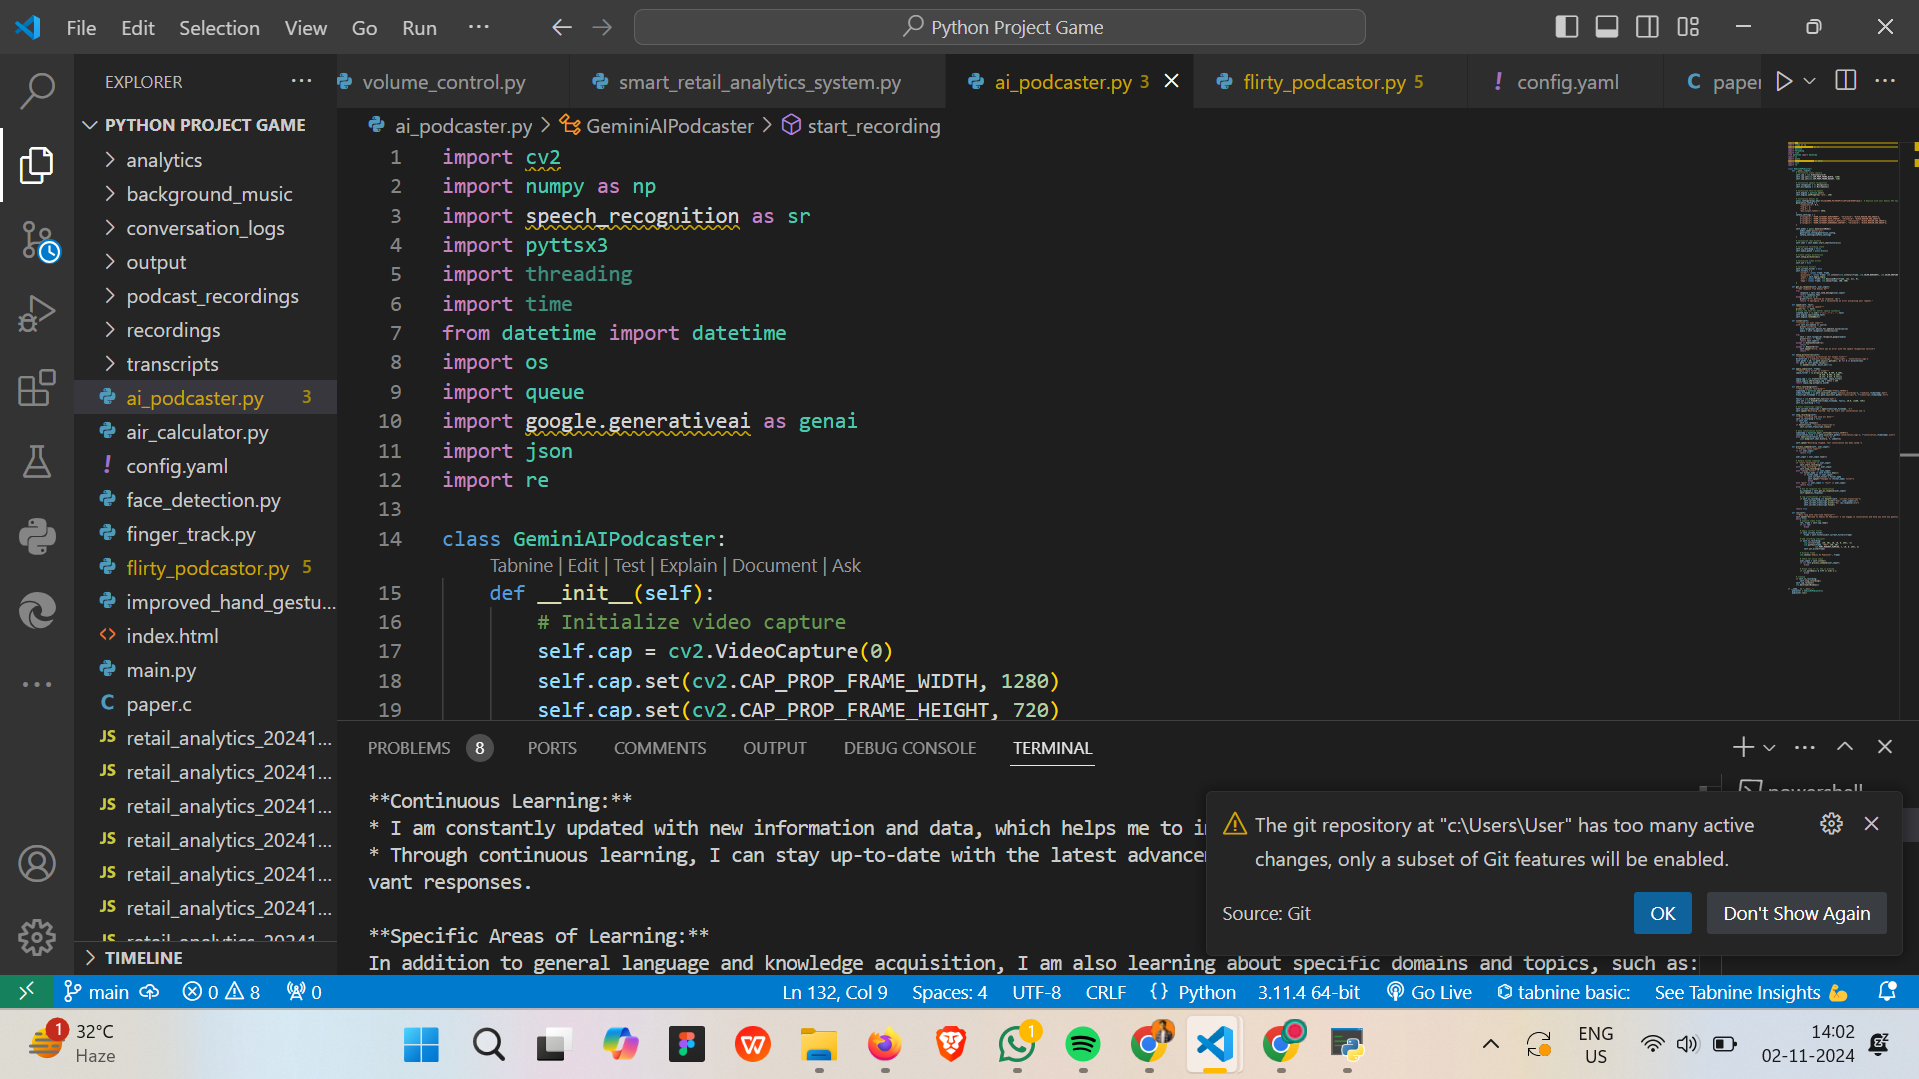Screen dimensions: 1919x1079
Task: Split the editor right
Action: 1846,81
